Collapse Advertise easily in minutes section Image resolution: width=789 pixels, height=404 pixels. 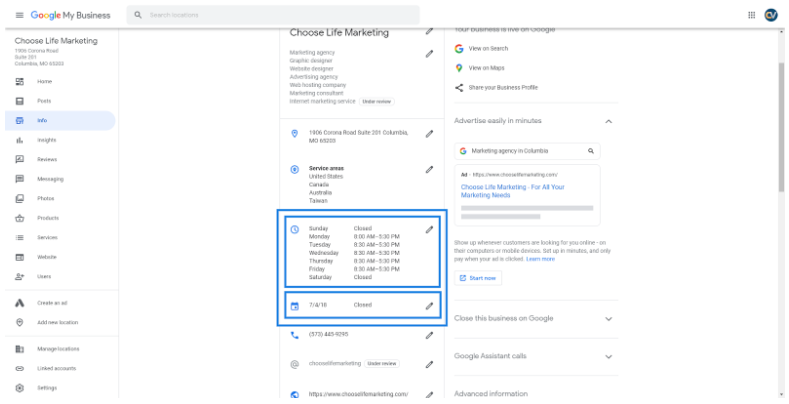pos(608,121)
